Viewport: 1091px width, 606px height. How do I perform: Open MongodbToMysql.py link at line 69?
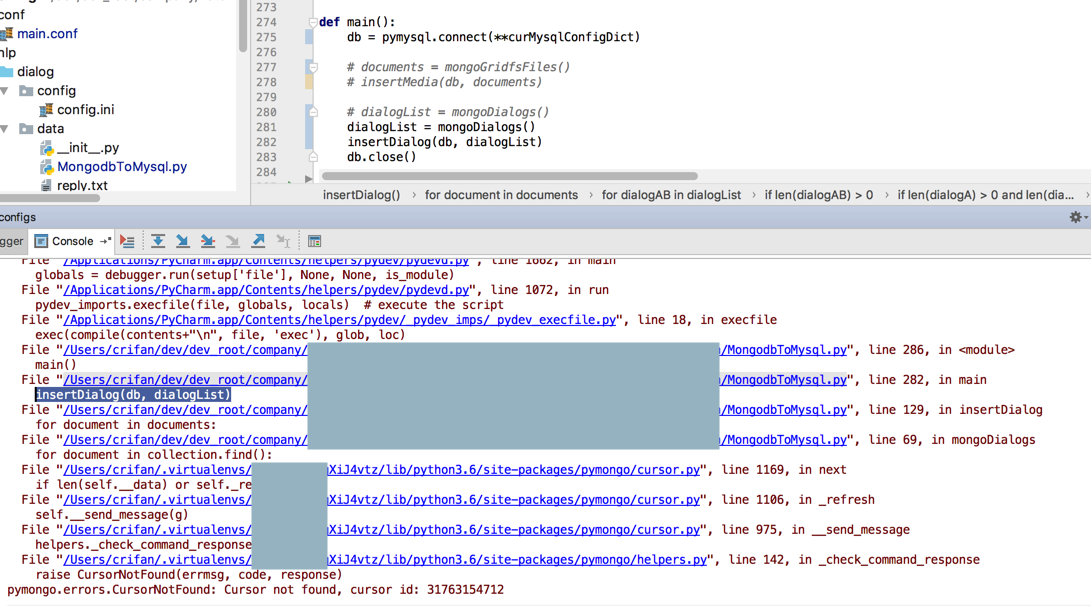(783, 440)
